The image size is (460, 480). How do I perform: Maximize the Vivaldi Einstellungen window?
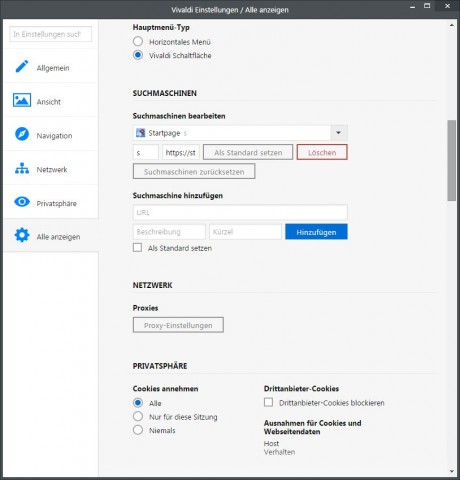pyautogui.click(x=427, y=6)
